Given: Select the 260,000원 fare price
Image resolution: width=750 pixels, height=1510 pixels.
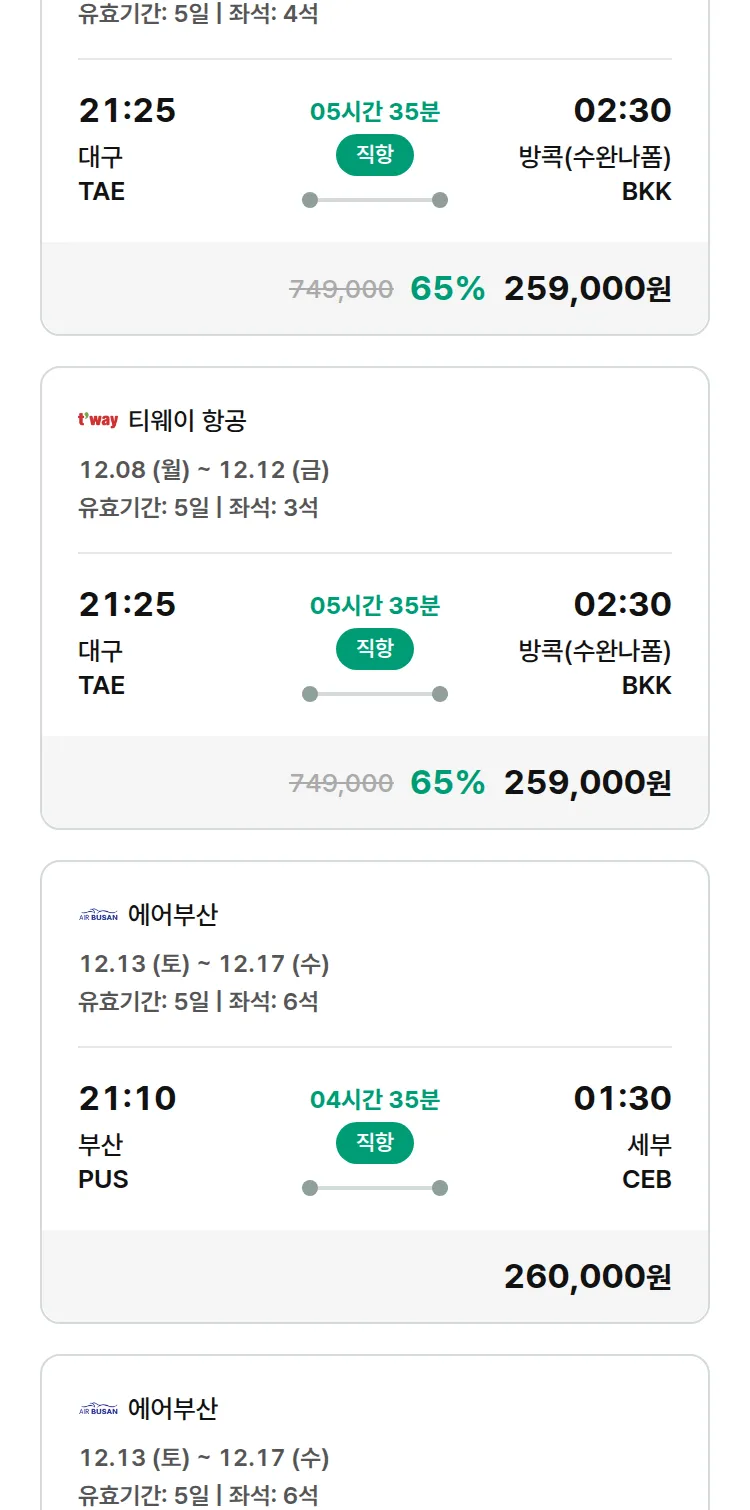Looking at the screenshot, I should (x=587, y=1276).
